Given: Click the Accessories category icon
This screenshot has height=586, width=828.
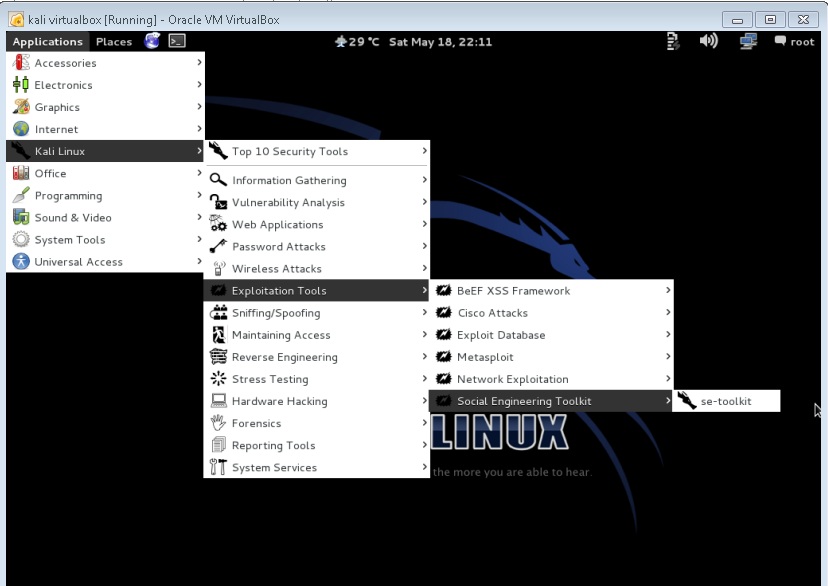Looking at the screenshot, I should [x=21, y=62].
